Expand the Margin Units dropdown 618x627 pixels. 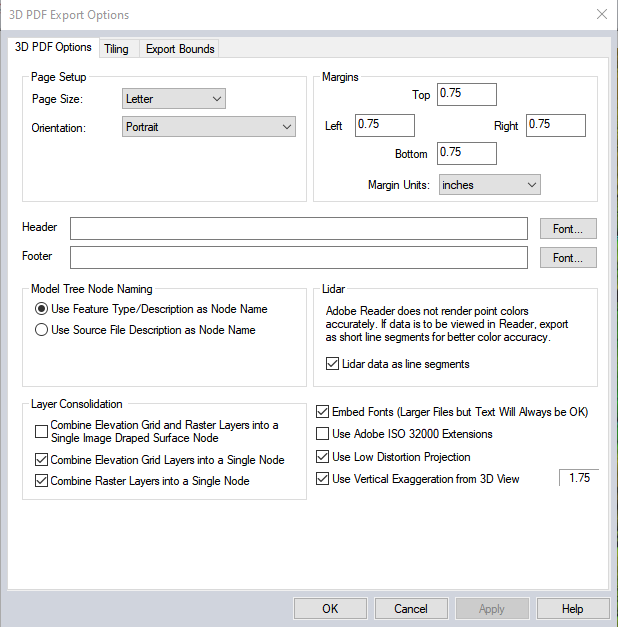click(489, 185)
